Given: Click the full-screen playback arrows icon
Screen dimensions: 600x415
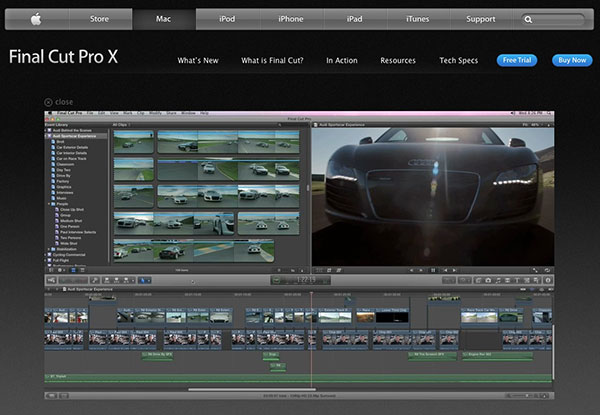Looking at the screenshot, I should (535, 270).
